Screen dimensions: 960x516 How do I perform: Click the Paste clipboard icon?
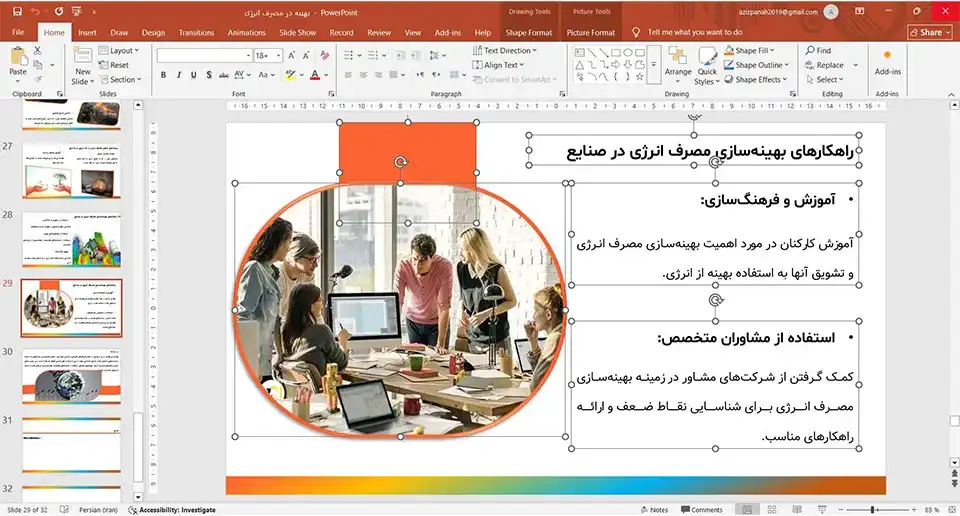coord(18,56)
